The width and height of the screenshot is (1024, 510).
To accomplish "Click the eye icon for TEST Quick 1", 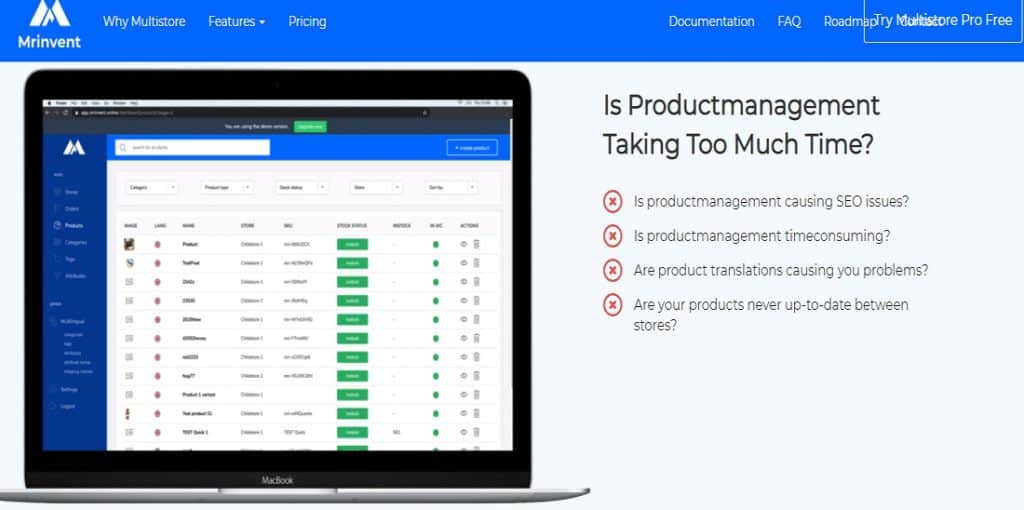I will [464, 432].
